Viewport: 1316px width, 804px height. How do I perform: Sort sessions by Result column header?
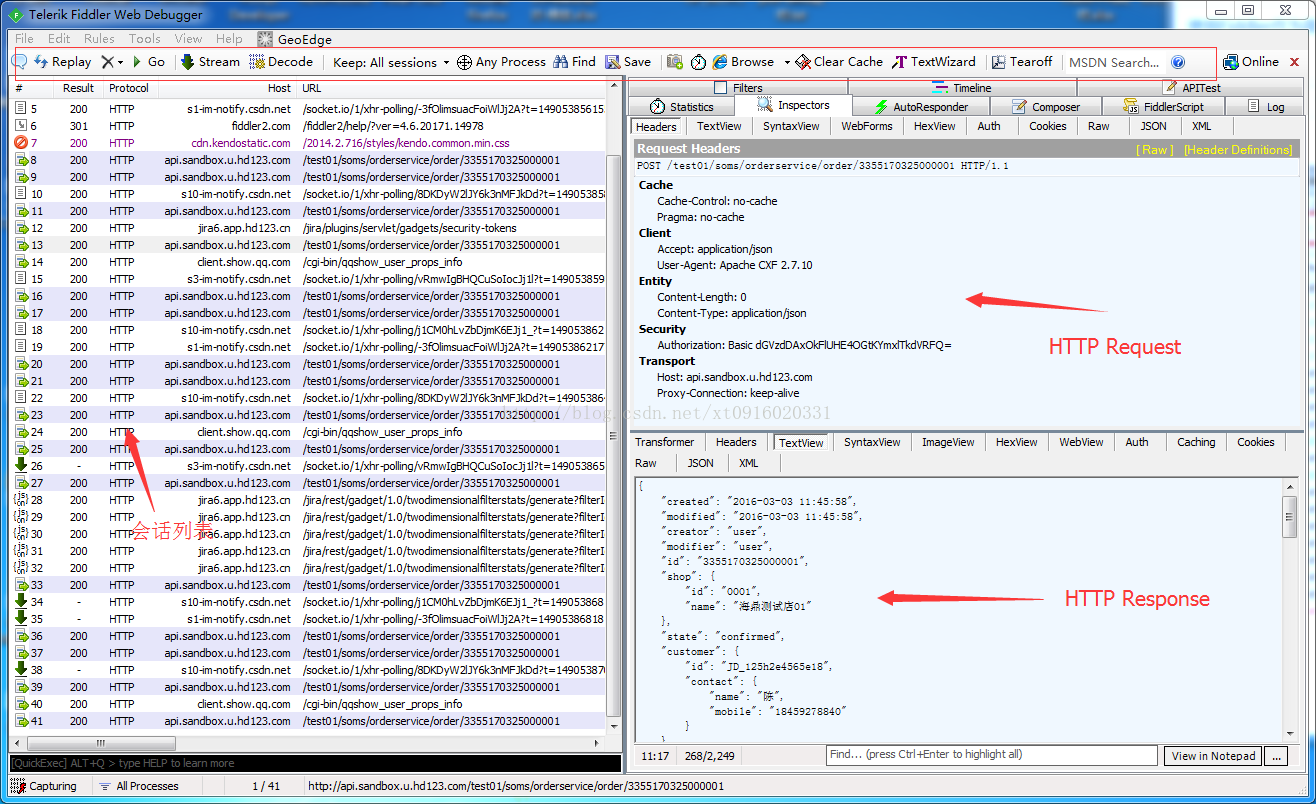coord(78,88)
